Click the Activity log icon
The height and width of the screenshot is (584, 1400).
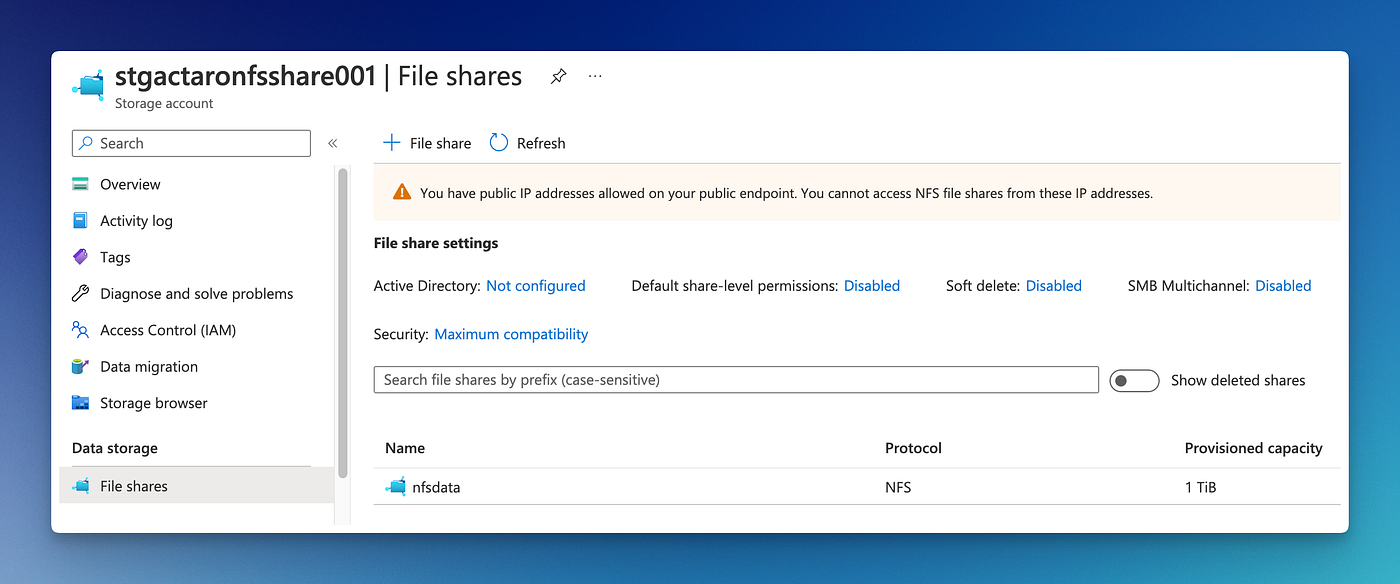coord(81,221)
